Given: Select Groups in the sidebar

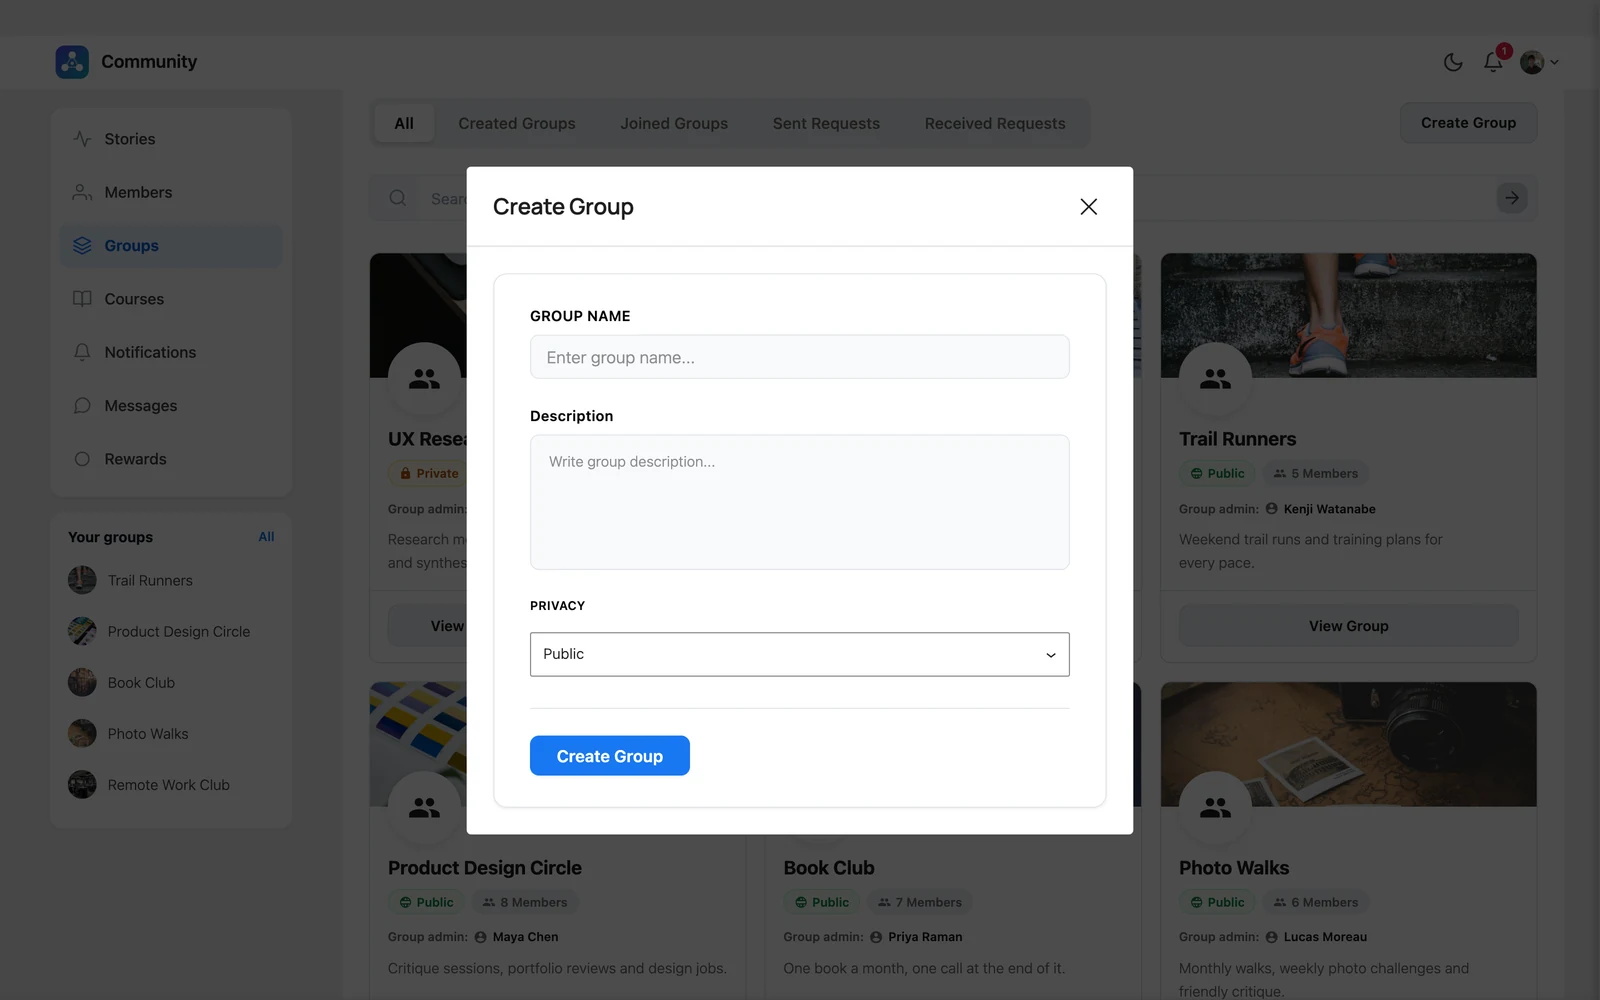Looking at the screenshot, I should pos(171,246).
